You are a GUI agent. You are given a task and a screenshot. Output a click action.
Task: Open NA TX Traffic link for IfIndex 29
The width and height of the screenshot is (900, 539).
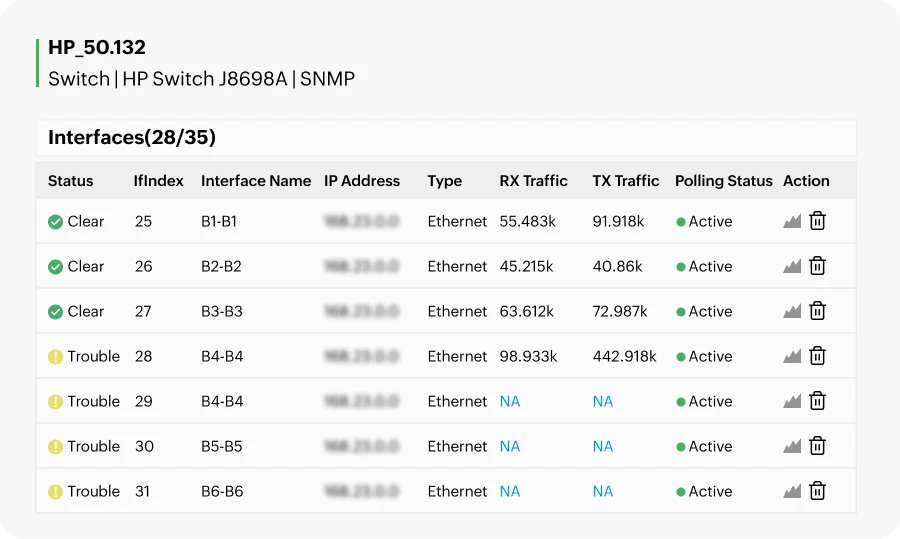(x=603, y=401)
